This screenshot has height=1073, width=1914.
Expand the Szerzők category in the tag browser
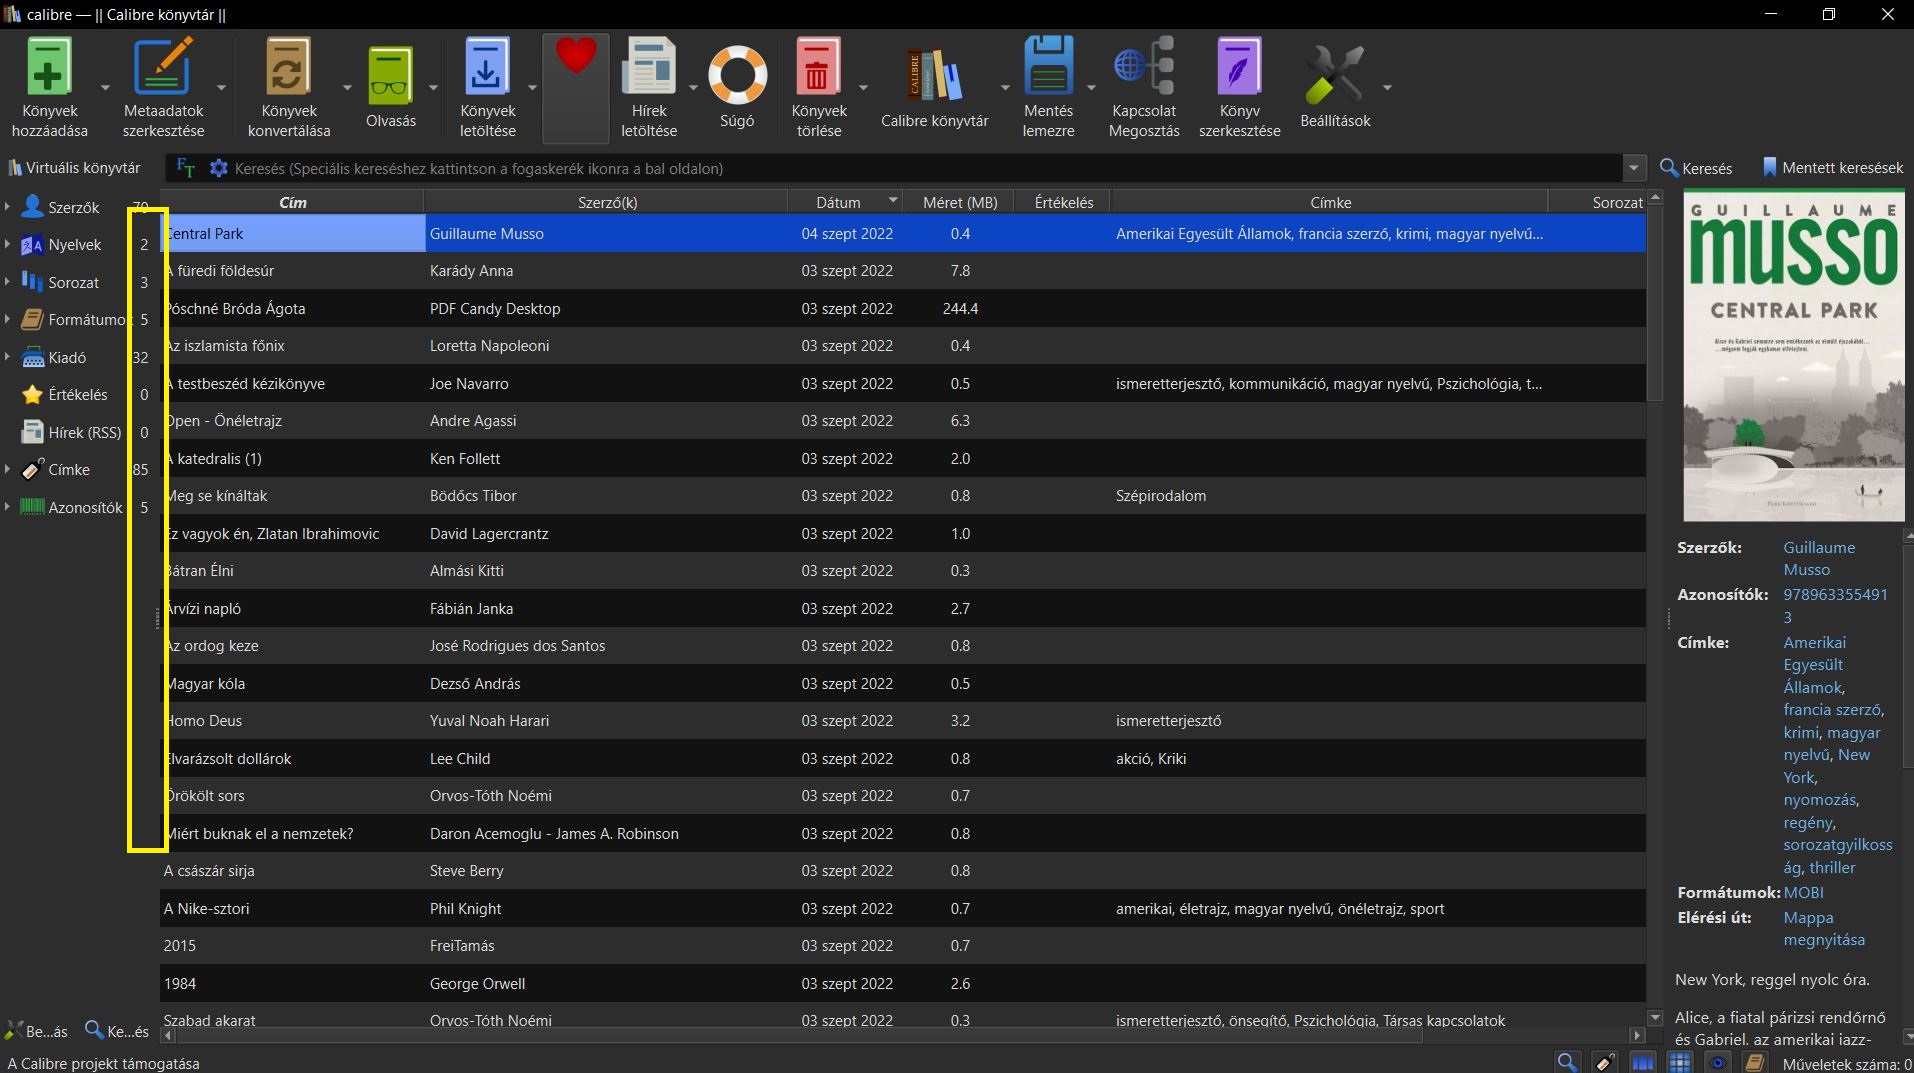tap(8, 207)
